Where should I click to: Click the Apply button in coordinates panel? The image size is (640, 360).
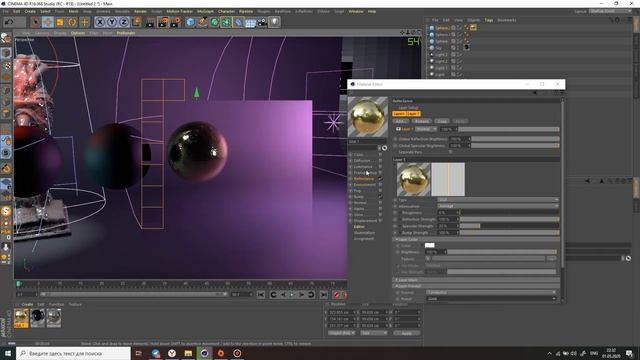click(x=407, y=333)
